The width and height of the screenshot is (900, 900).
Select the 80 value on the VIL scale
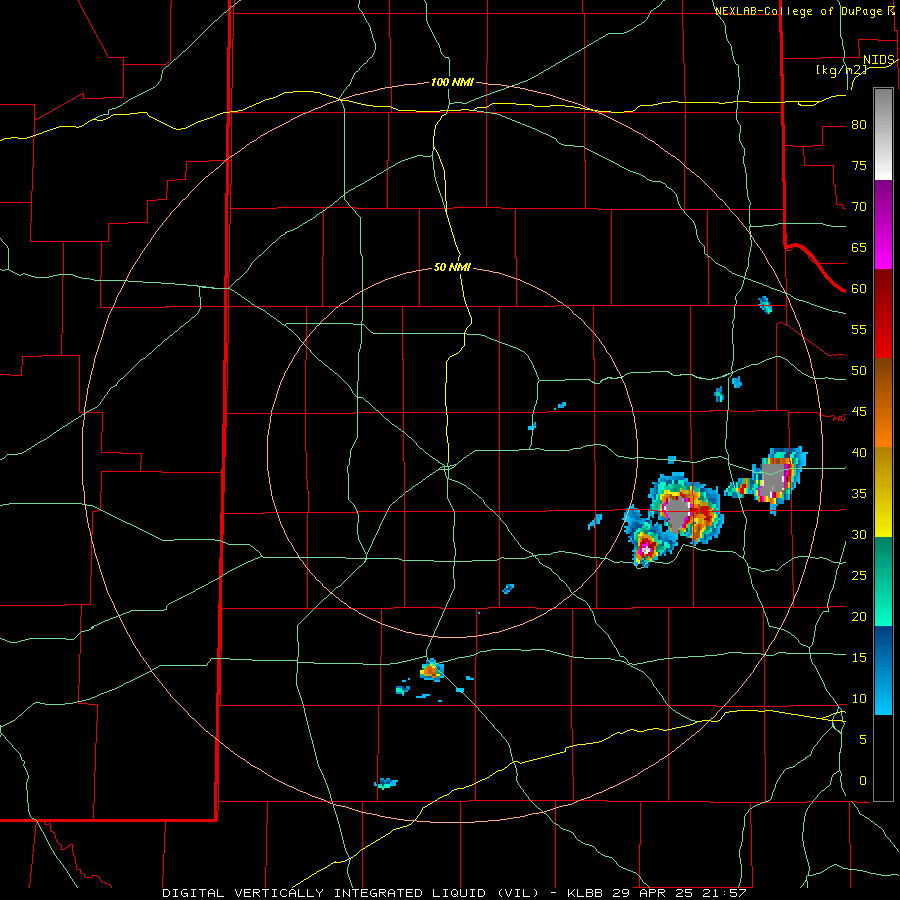pos(859,125)
